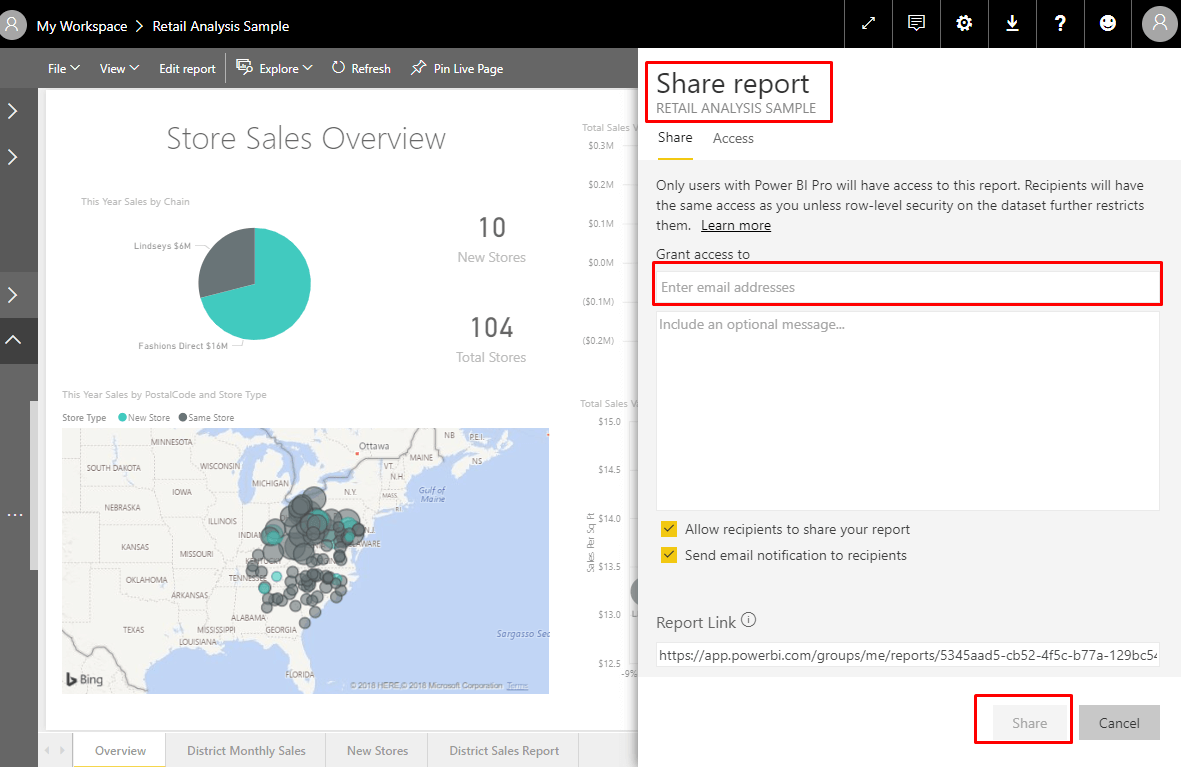Switch to the Access tab

(733, 139)
